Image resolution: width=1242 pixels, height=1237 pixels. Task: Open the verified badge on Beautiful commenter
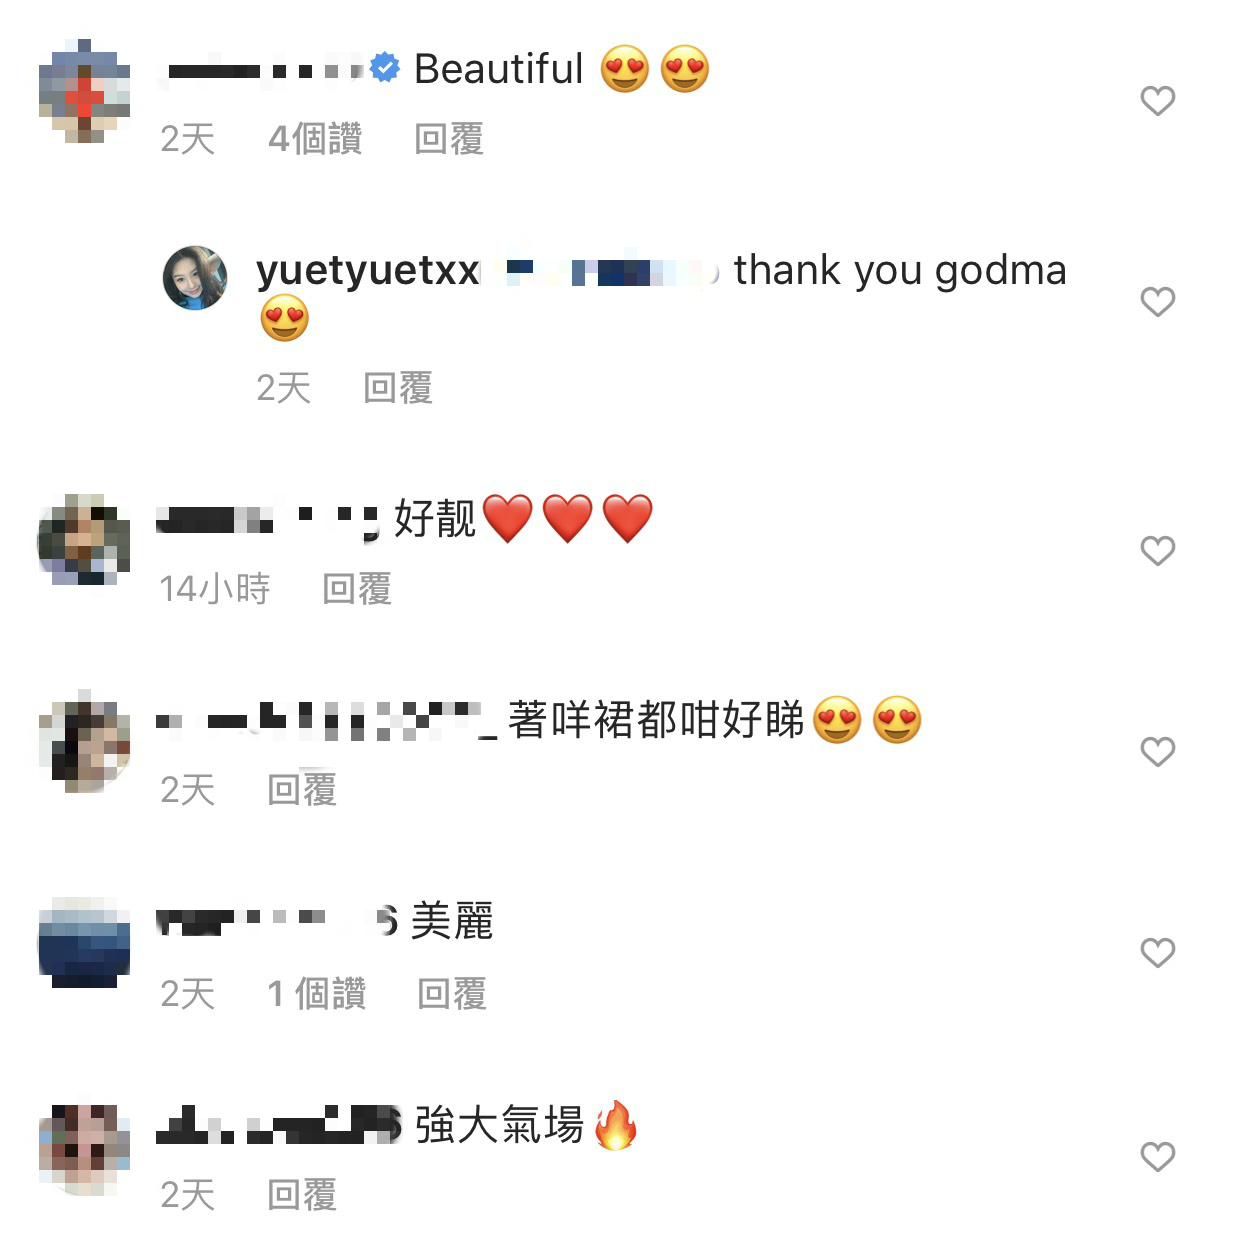point(385,68)
